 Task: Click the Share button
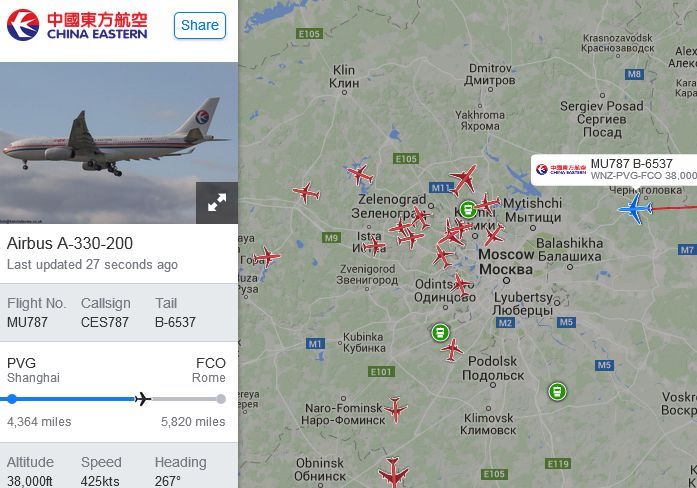click(x=200, y=25)
